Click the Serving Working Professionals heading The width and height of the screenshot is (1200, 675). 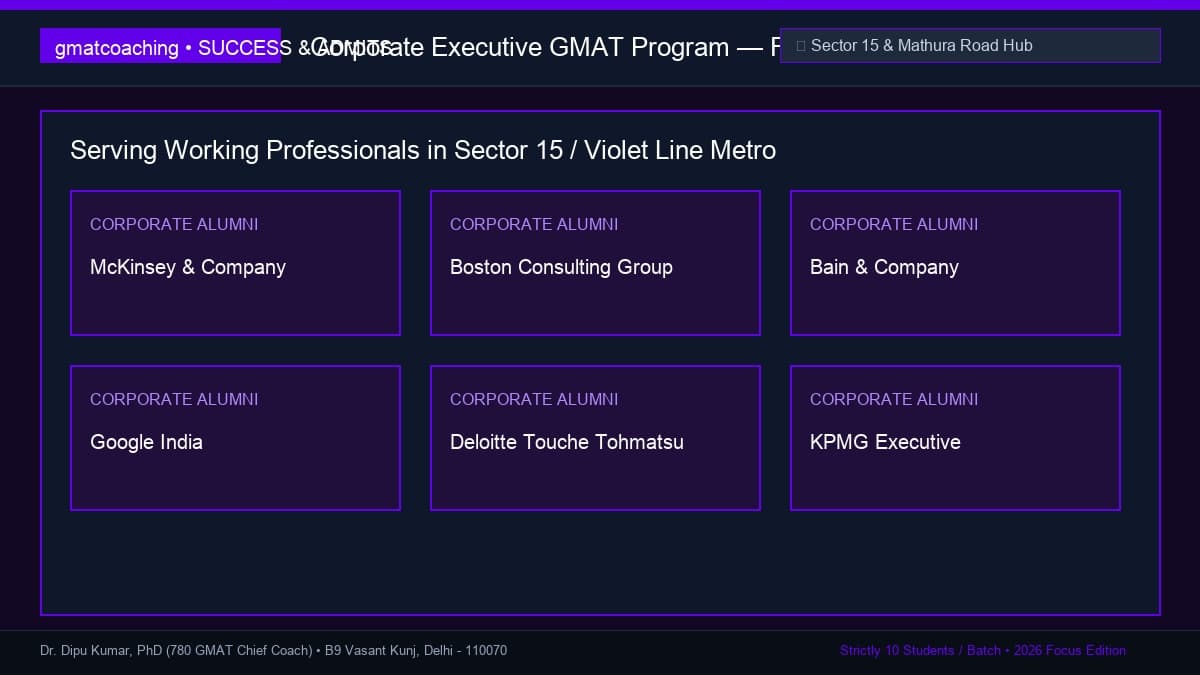coord(423,150)
